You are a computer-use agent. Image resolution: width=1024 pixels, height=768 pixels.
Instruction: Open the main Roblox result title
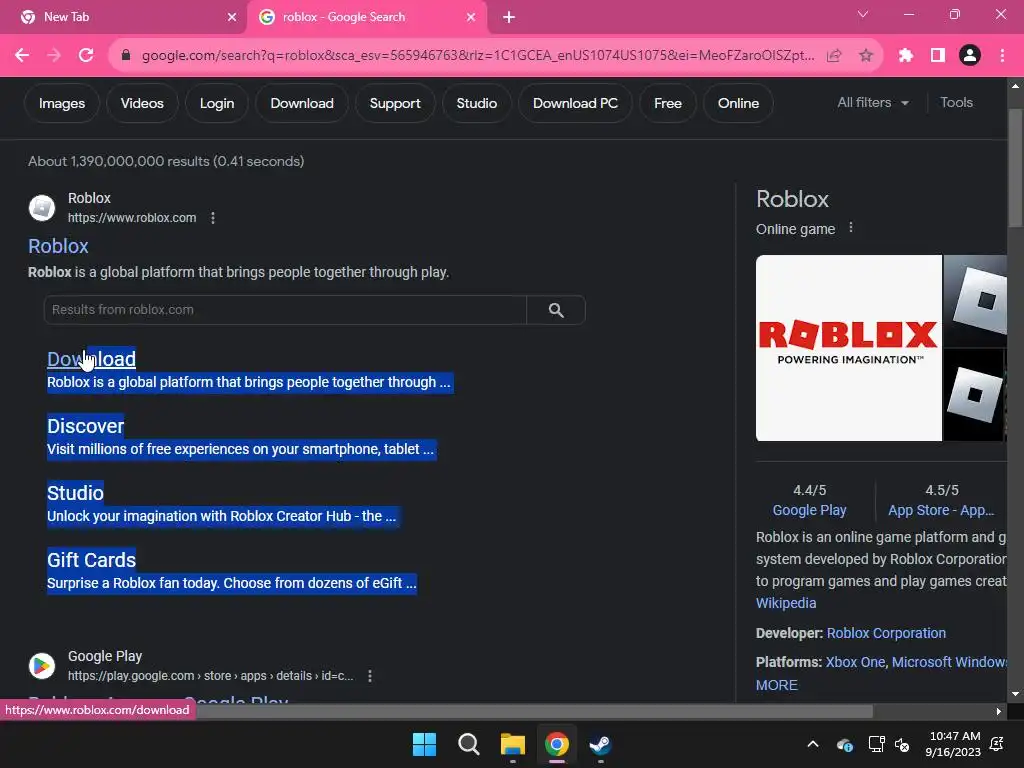[x=58, y=246]
